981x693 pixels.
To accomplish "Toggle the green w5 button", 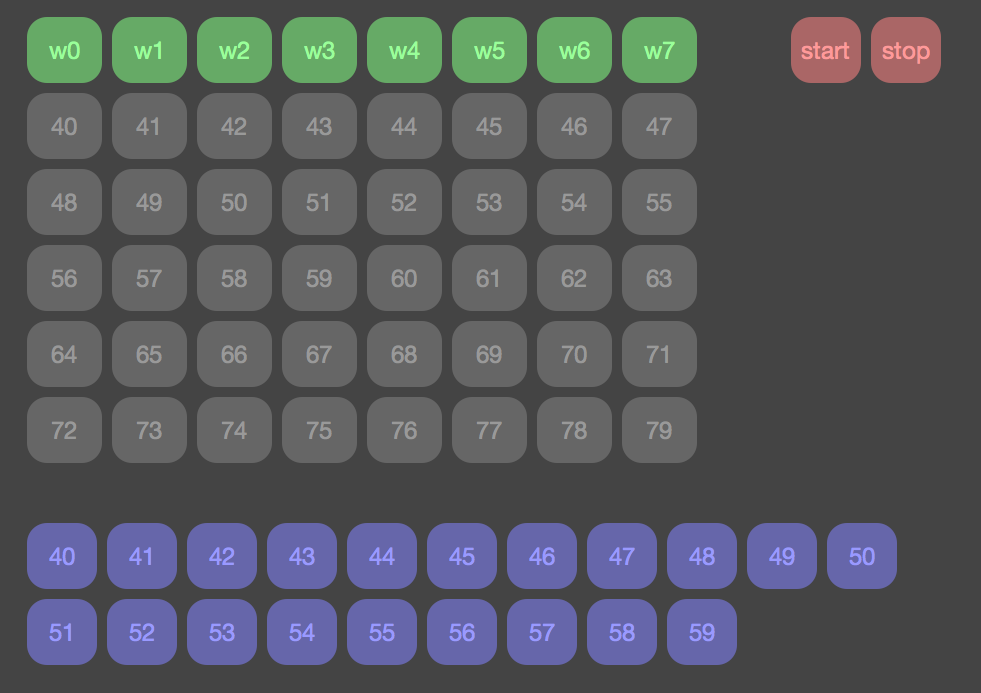I will point(489,50).
